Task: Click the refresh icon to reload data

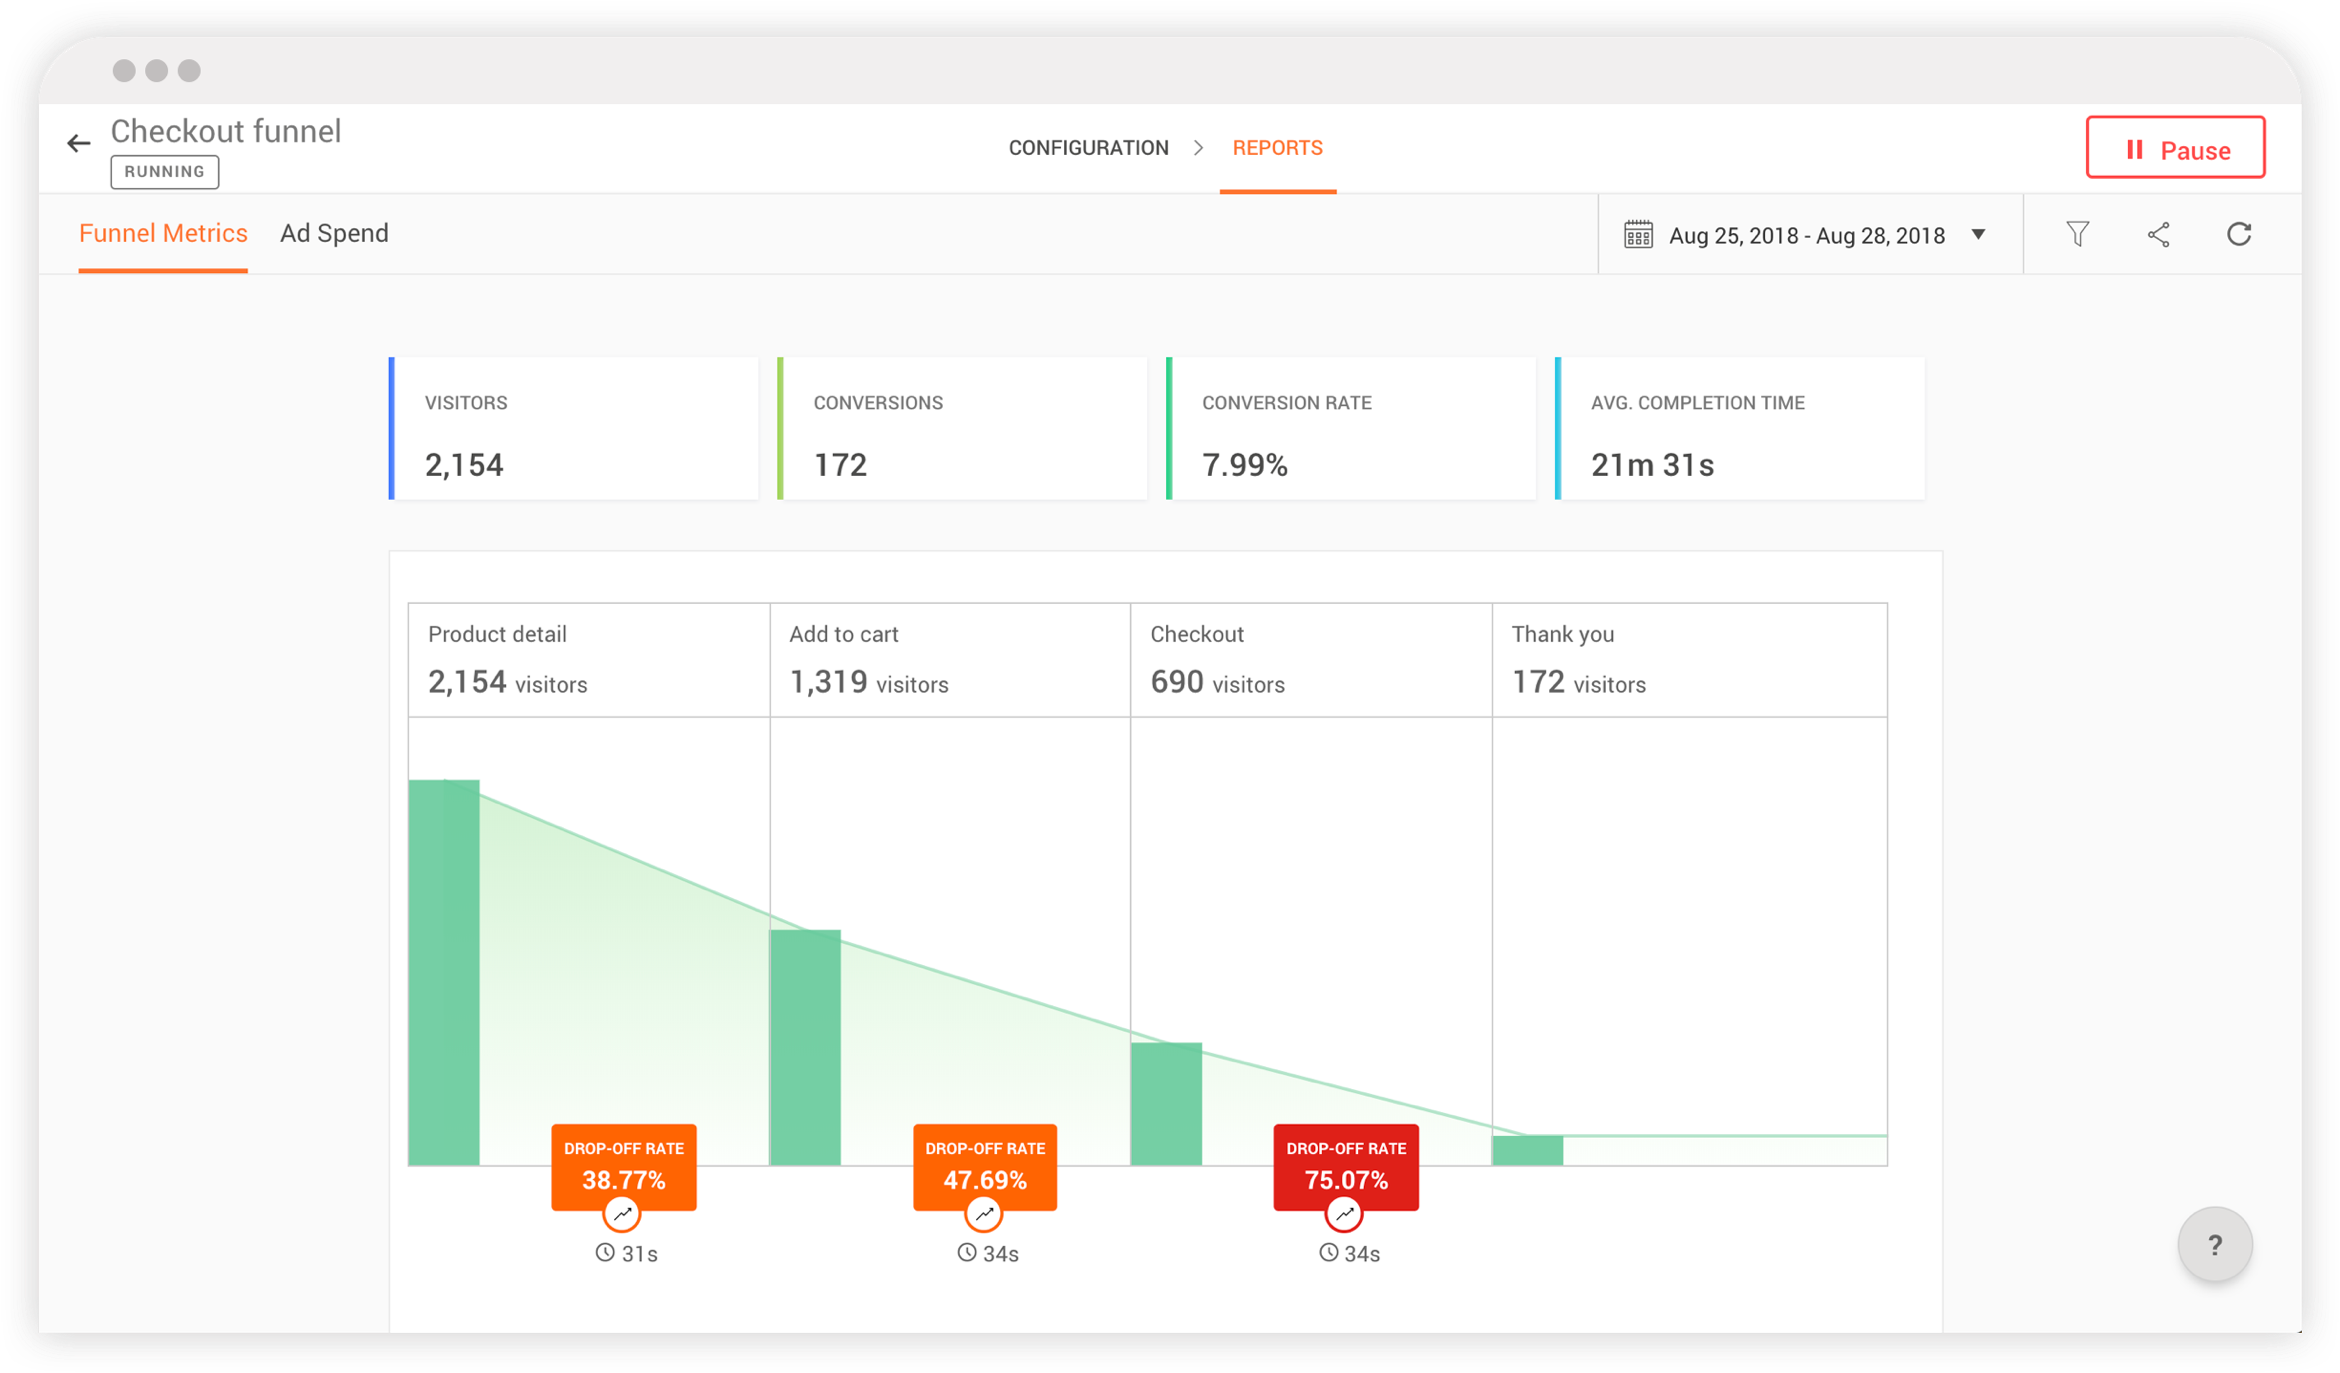Action: (2240, 234)
